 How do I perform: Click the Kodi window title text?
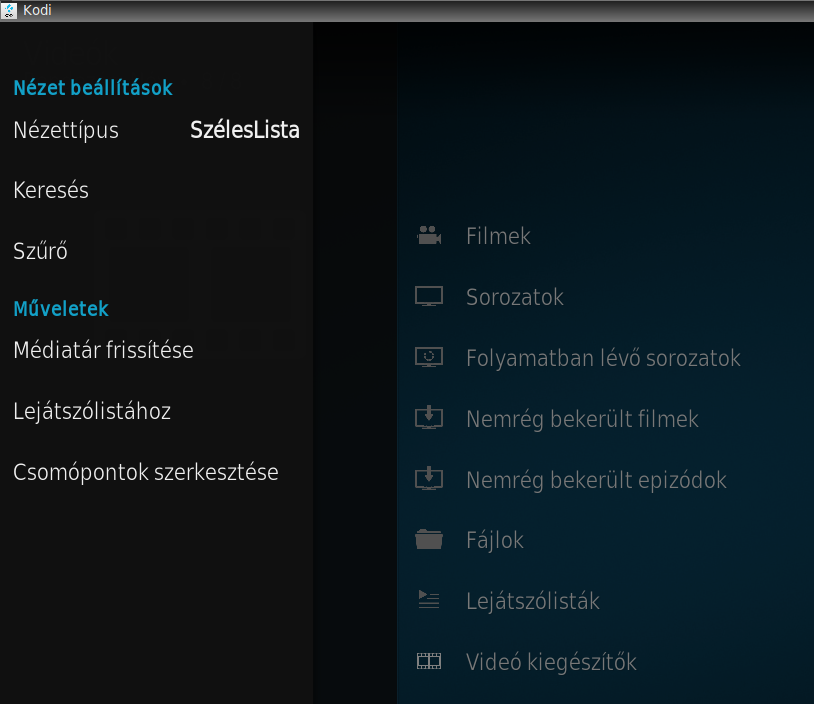(37, 10)
